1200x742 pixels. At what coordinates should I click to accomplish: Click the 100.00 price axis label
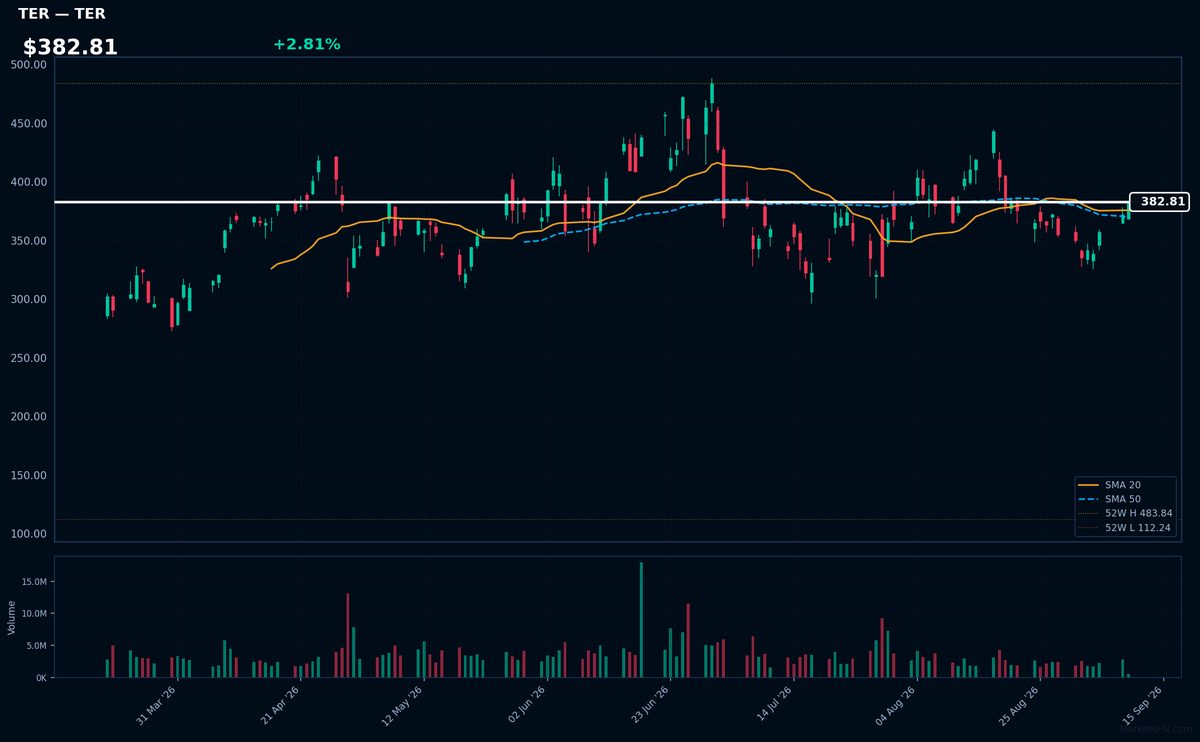(x=29, y=534)
